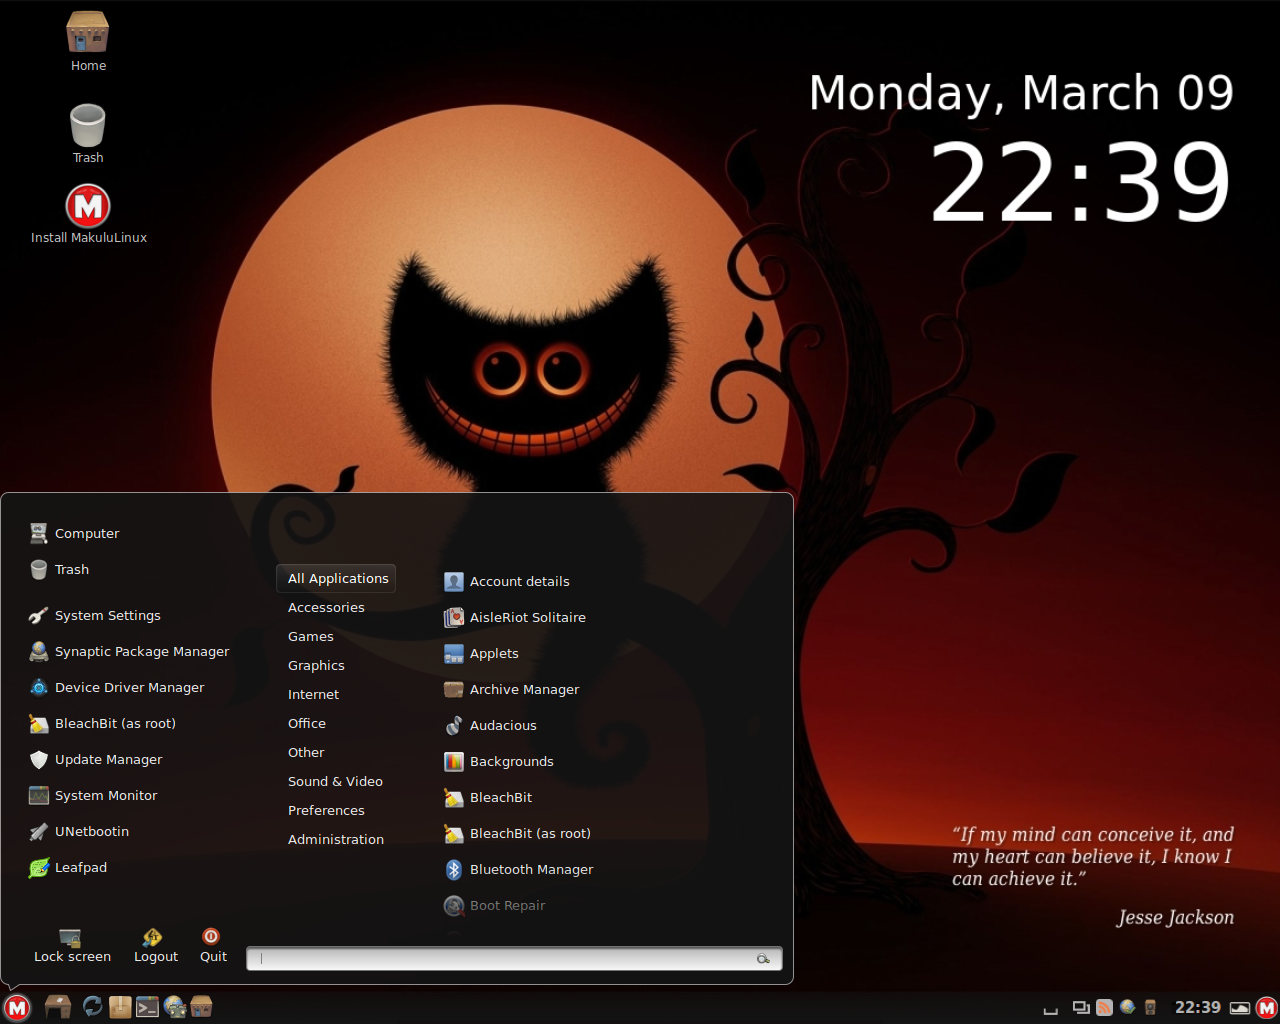Click the Logout button
This screenshot has height=1024, width=1280.
(x=155, y=946)
